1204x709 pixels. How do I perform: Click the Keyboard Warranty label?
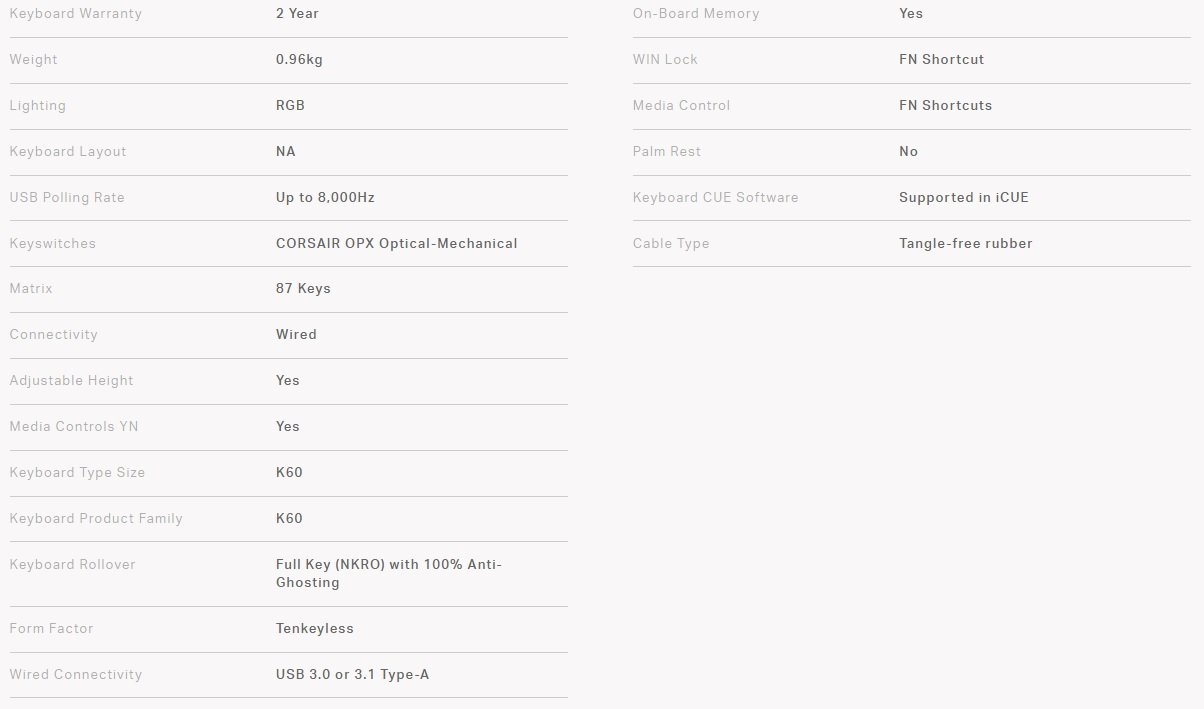coord(76,14)
